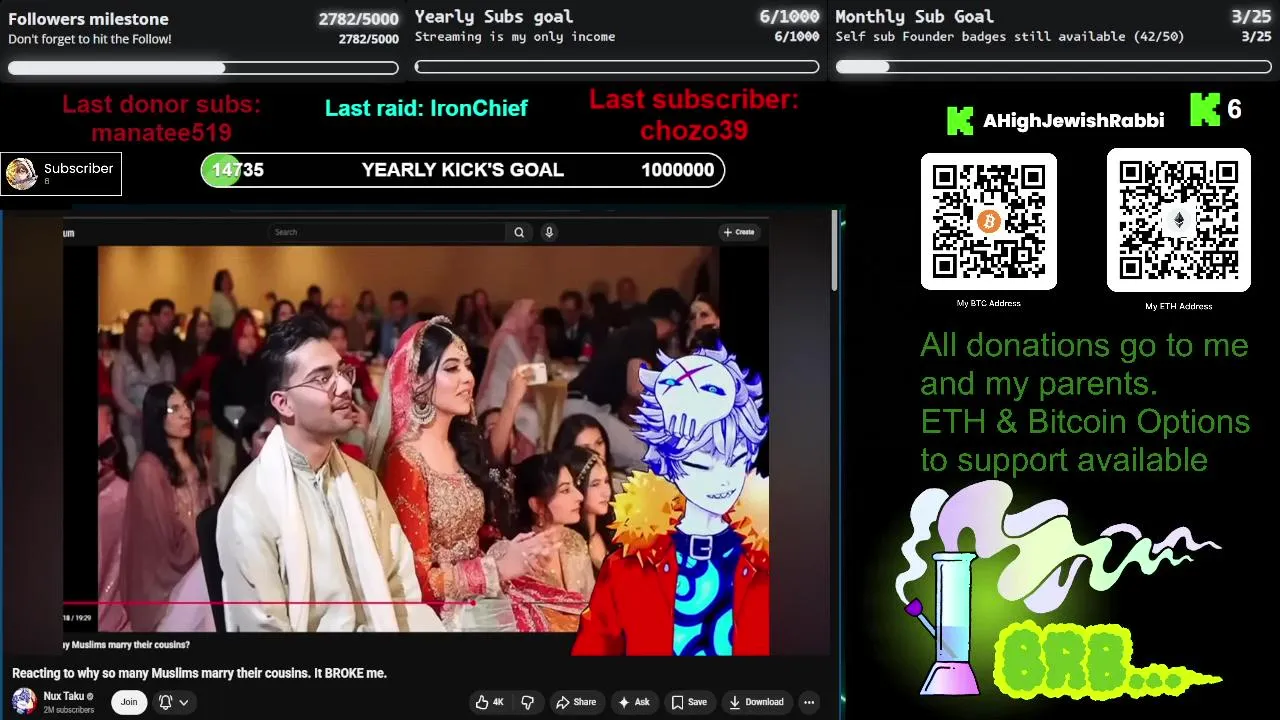Save the video to a playlist
1280x720 pixels.
(x=689, y=702)
